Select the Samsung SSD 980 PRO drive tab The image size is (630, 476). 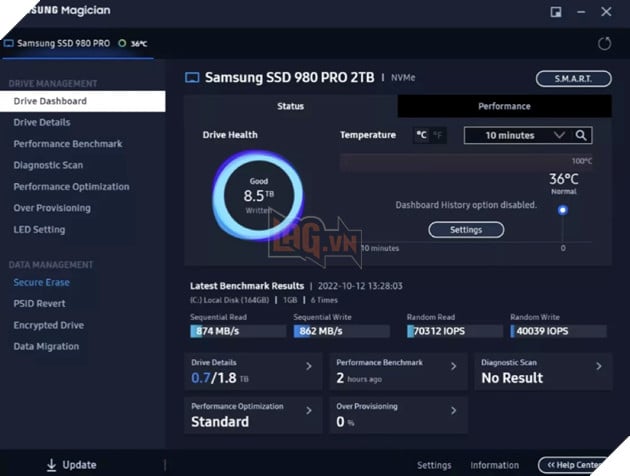point(77,43)
